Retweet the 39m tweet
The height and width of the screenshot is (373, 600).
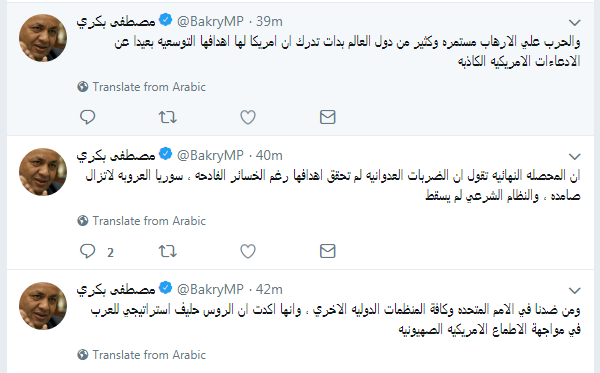point(168,117)
